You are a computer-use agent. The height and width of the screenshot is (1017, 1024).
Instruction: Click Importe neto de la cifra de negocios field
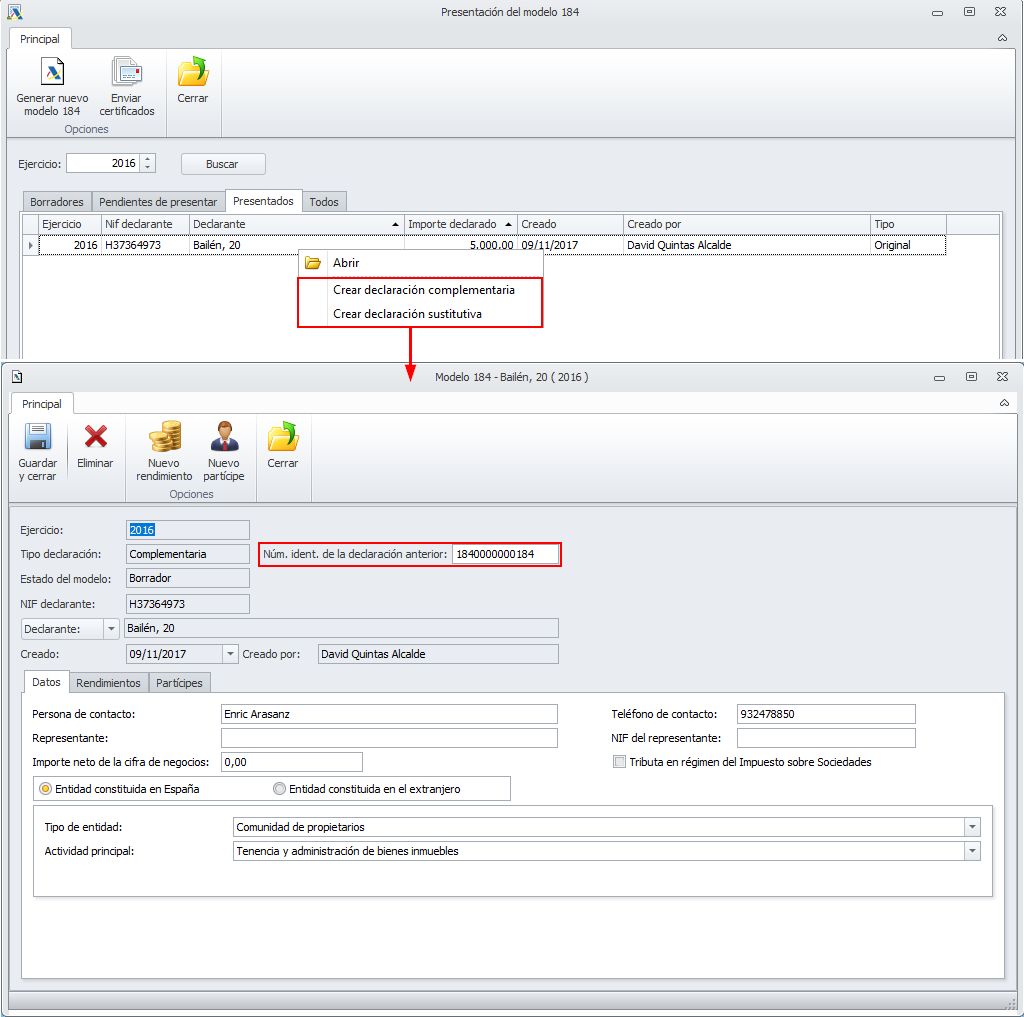(292, 762)
